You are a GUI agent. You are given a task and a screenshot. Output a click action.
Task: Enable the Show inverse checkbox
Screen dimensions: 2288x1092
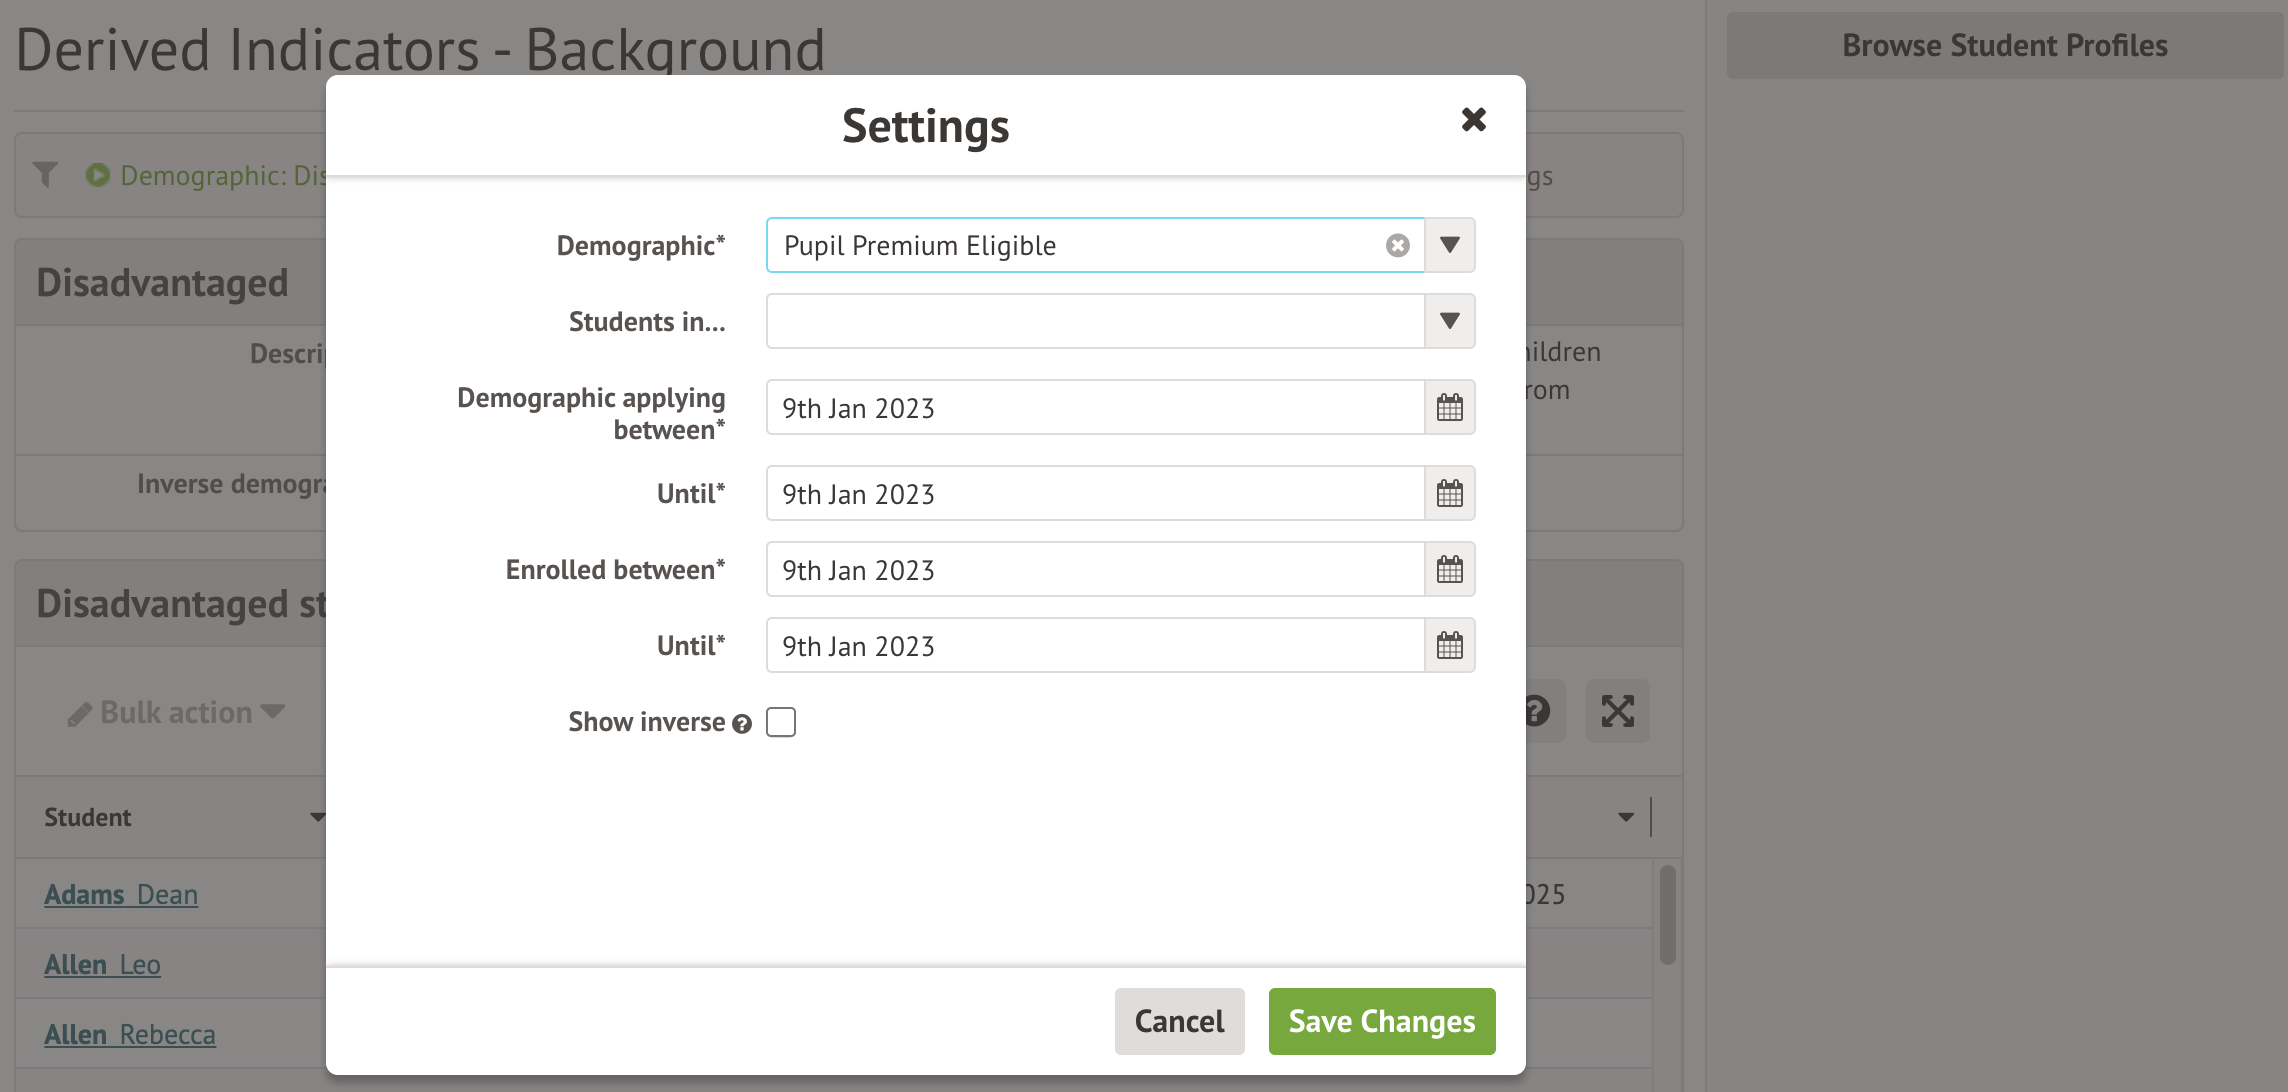(x=781, y=722)
